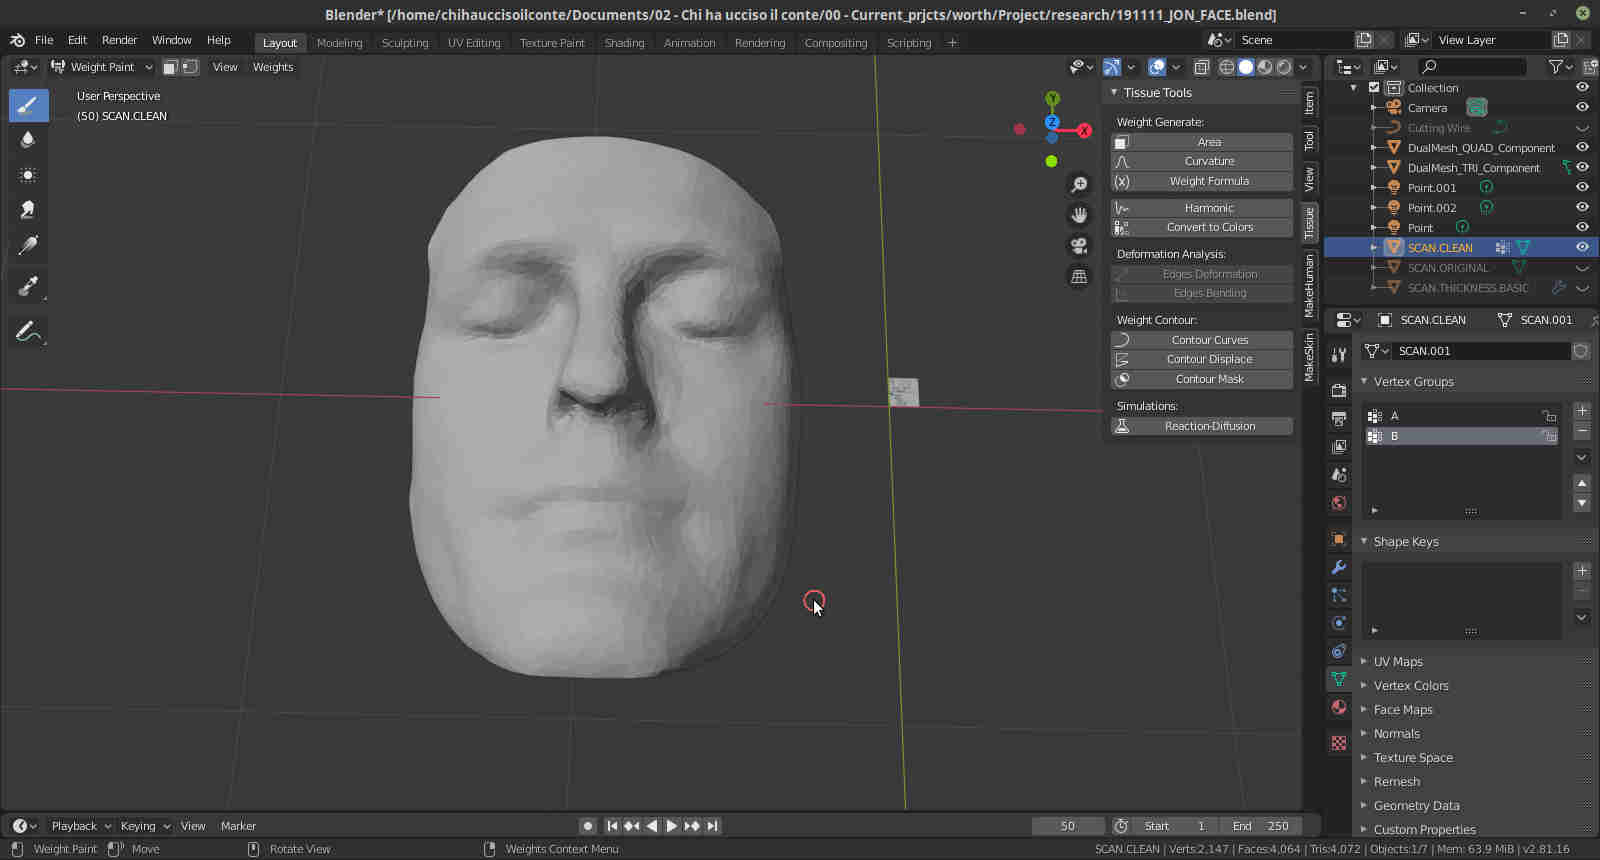Enable wireframe viewport shading
The height and width of the screenshot is (860, 1600).
click(1227, 67)
